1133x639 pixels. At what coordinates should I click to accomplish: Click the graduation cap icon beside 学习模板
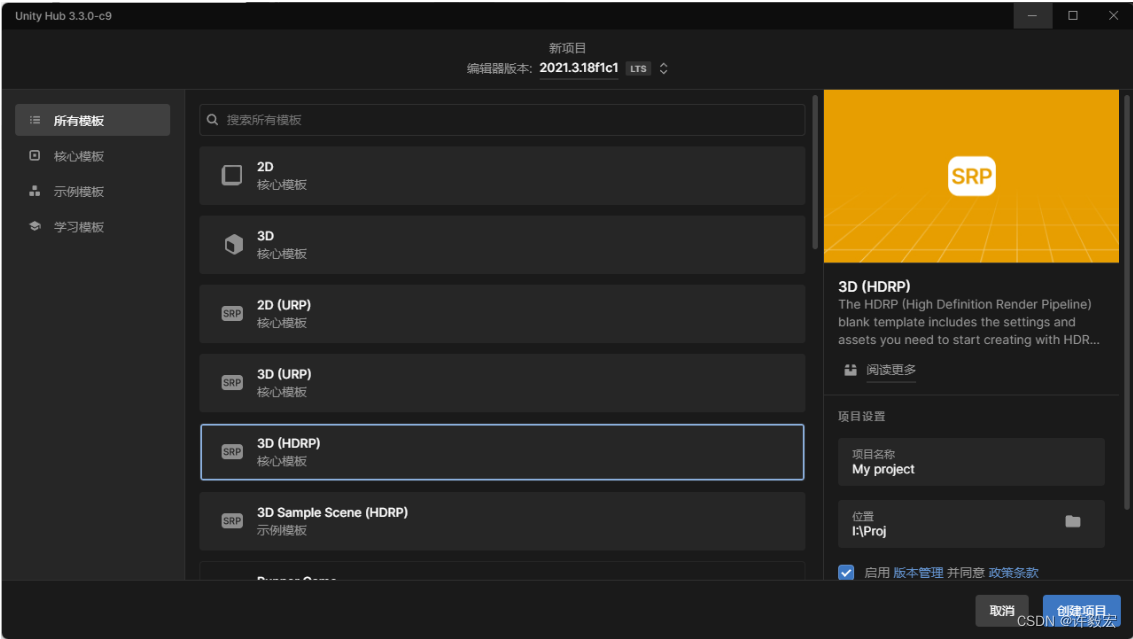tap(35, 226)
